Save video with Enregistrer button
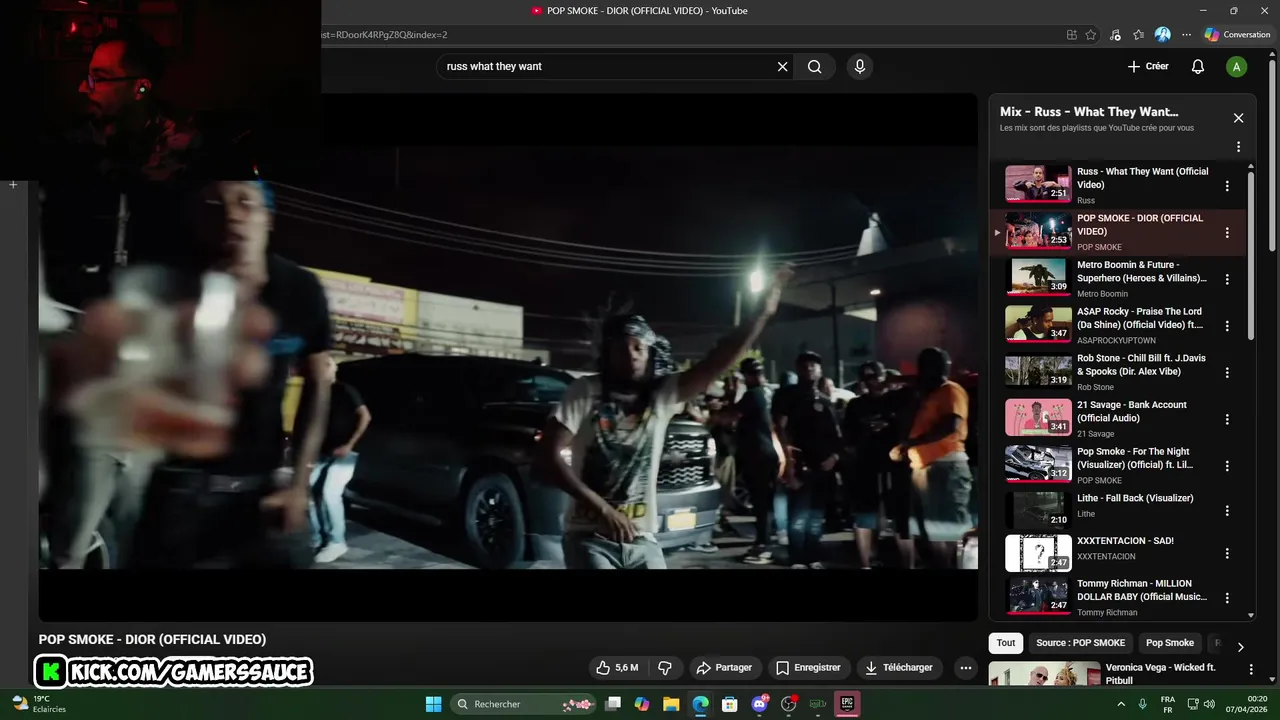Image resolution: width=1280 pixels, height=720 pixels. pos(808,667)
